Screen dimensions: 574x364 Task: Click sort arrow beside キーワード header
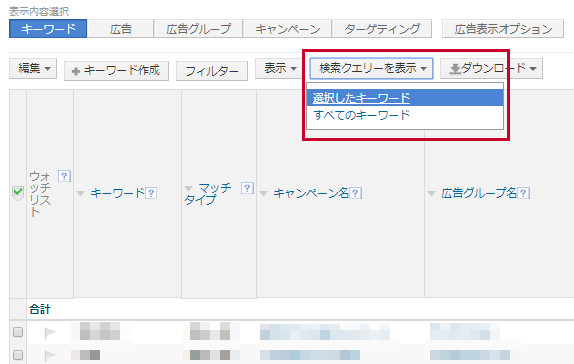[81, 193]
